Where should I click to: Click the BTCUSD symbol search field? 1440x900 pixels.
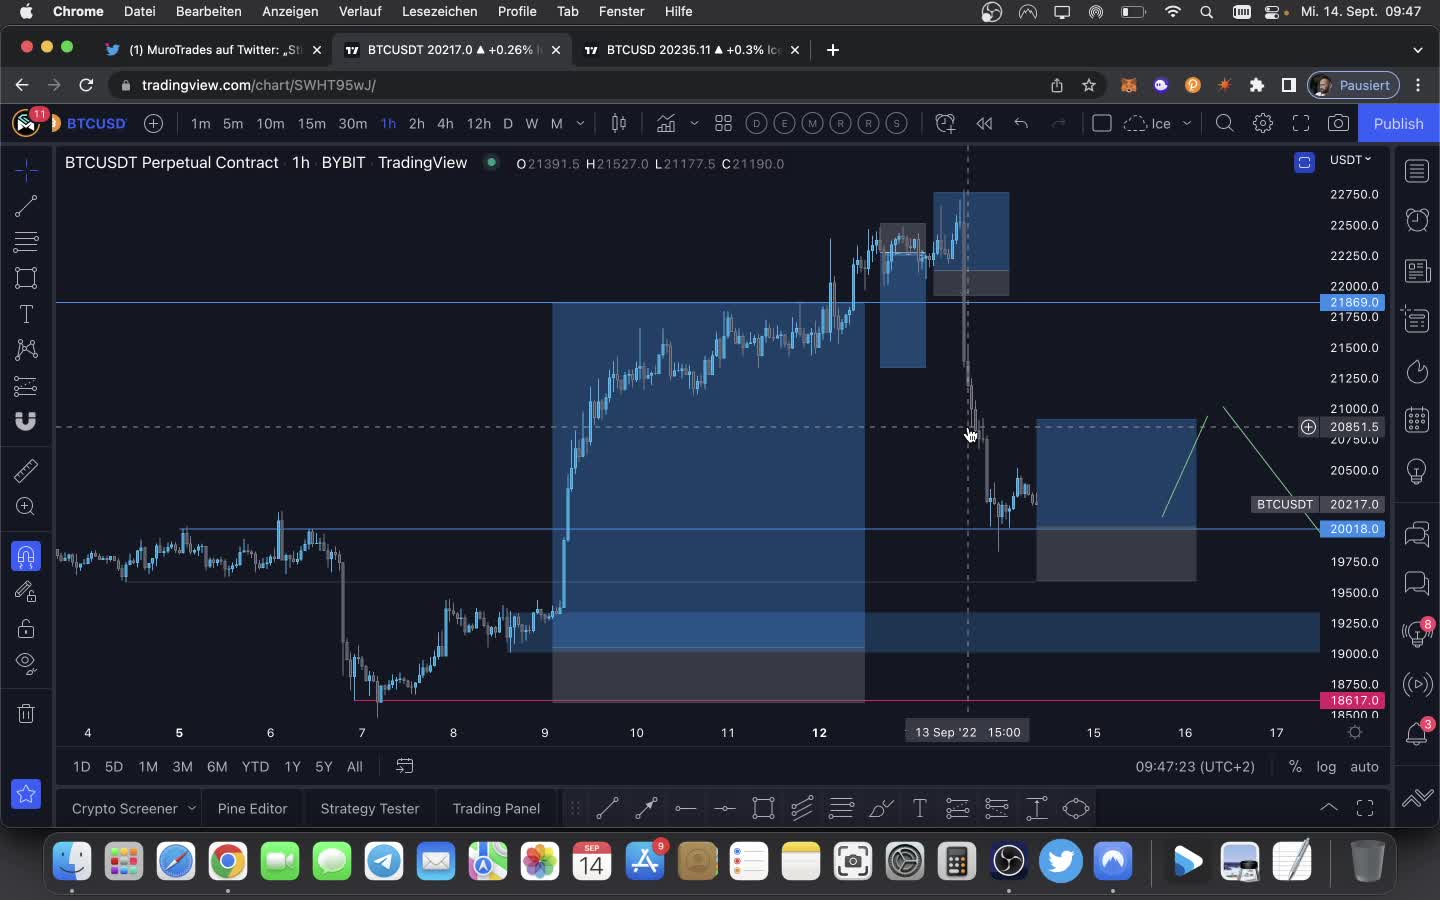(97, 123)
